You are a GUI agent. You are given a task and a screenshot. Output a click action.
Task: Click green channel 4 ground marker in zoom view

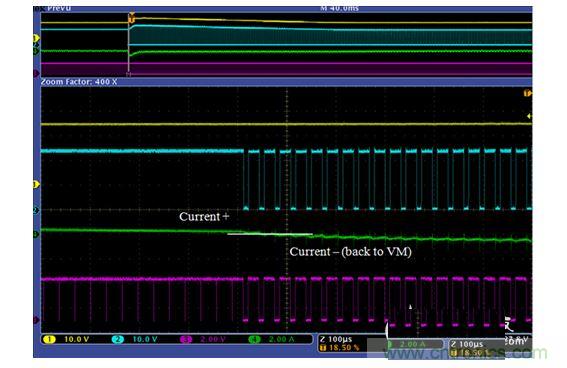pos(36,235)
